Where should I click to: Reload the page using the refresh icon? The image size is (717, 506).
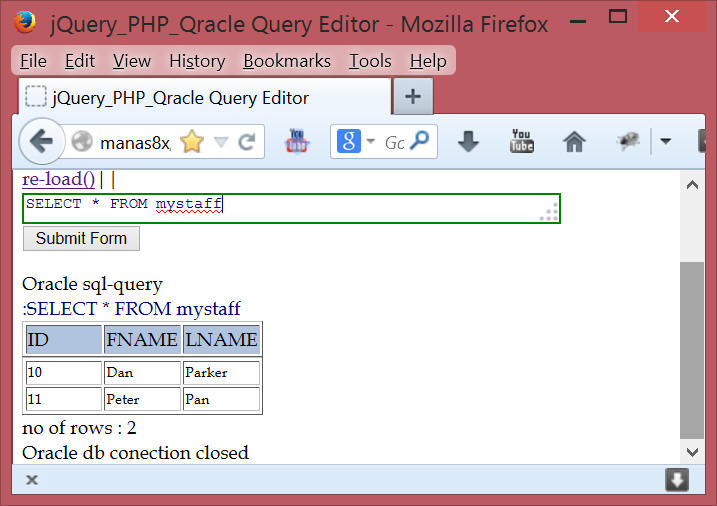246,142
